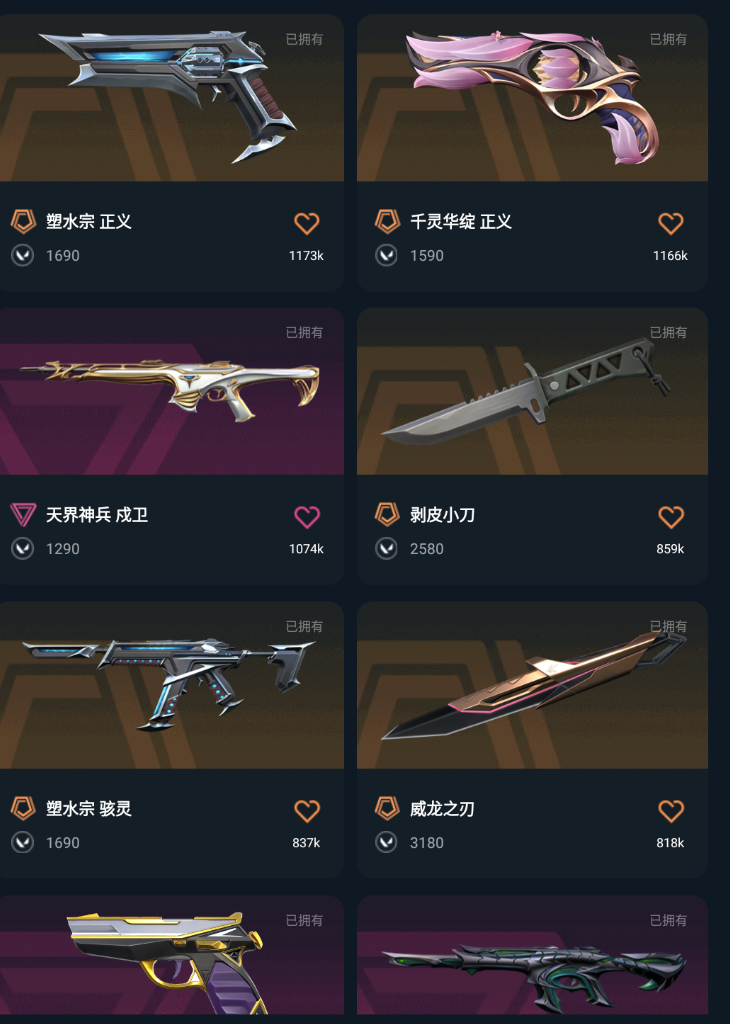This screenshot has height=1024, width=730.
Task: Click the VP currency icon beside 2580
Action: (387, 549)
